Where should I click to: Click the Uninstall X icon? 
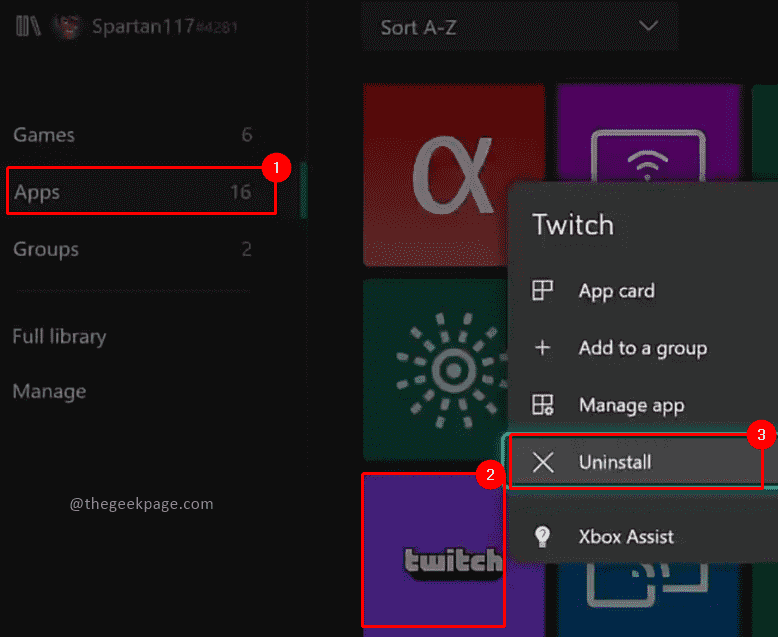point(543,462)
